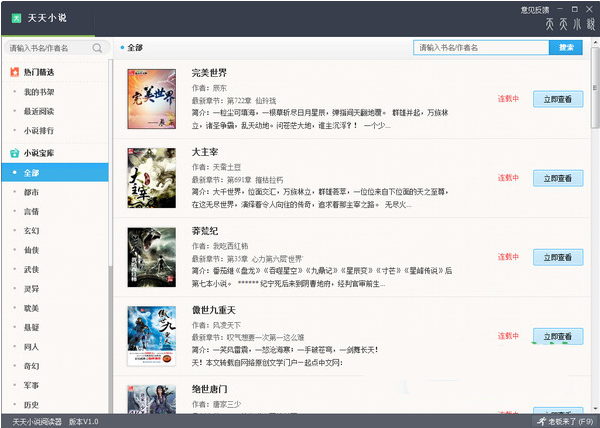Click the 大主宰 title text

[205, 152]
